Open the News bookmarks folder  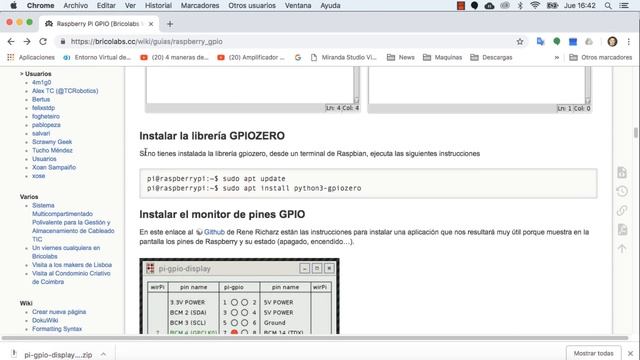point(401,58)
